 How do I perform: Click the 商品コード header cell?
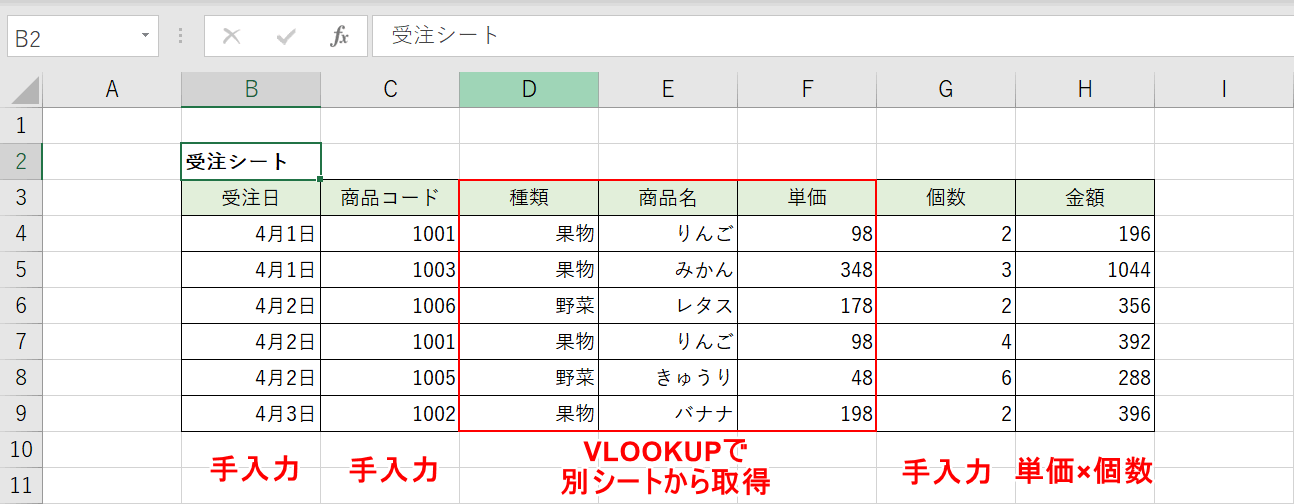click(390, 198)
